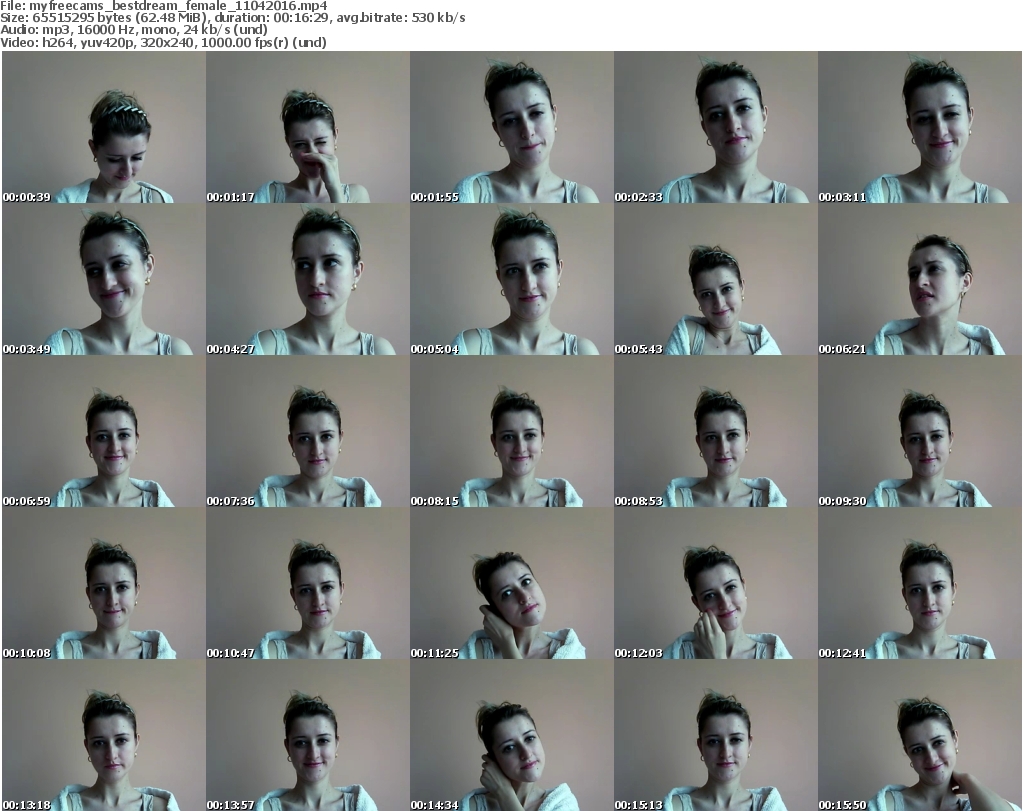Click the file name myfreecams_bestdream_female_11042016.mp4
The image size is (1024, 811).
pyautogui.click(x=178, y=6)
